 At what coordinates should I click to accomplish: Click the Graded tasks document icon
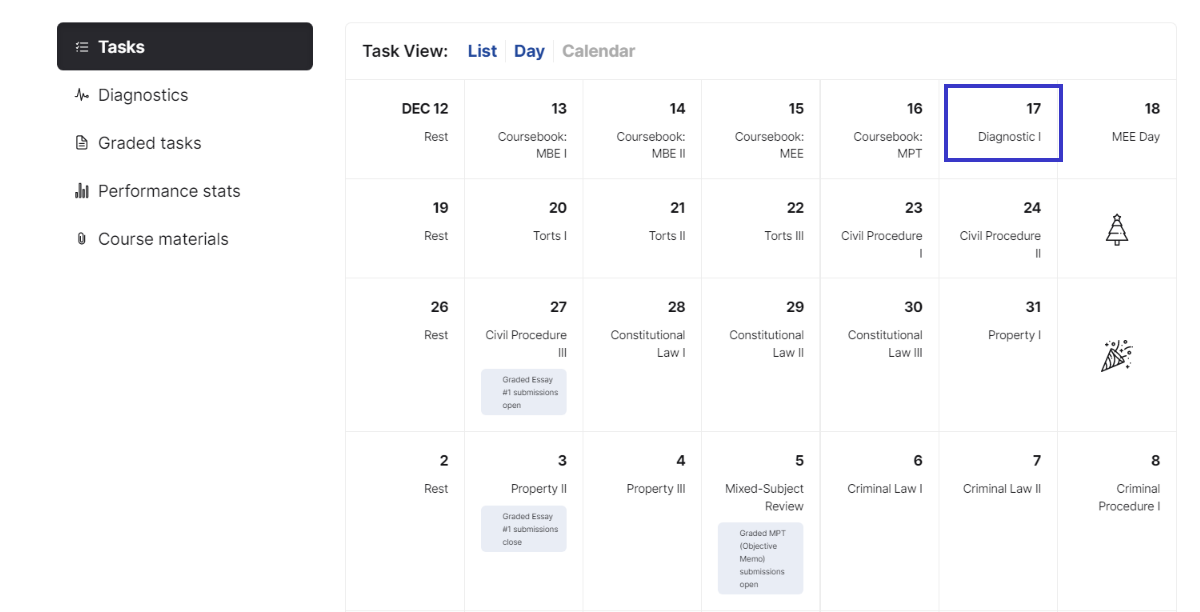point(82,143)
